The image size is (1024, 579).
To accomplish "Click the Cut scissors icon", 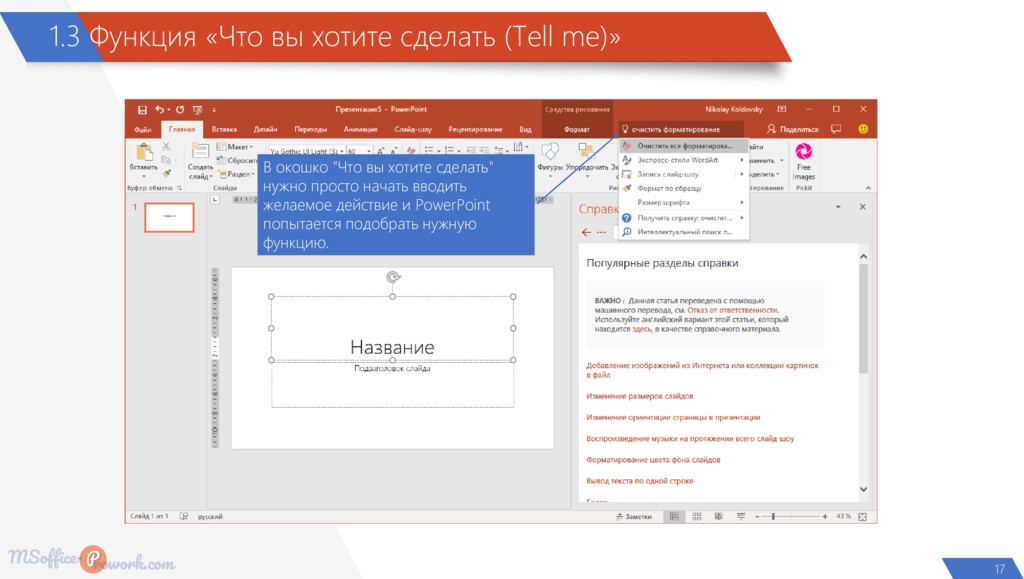I will (x=167, y=147).
